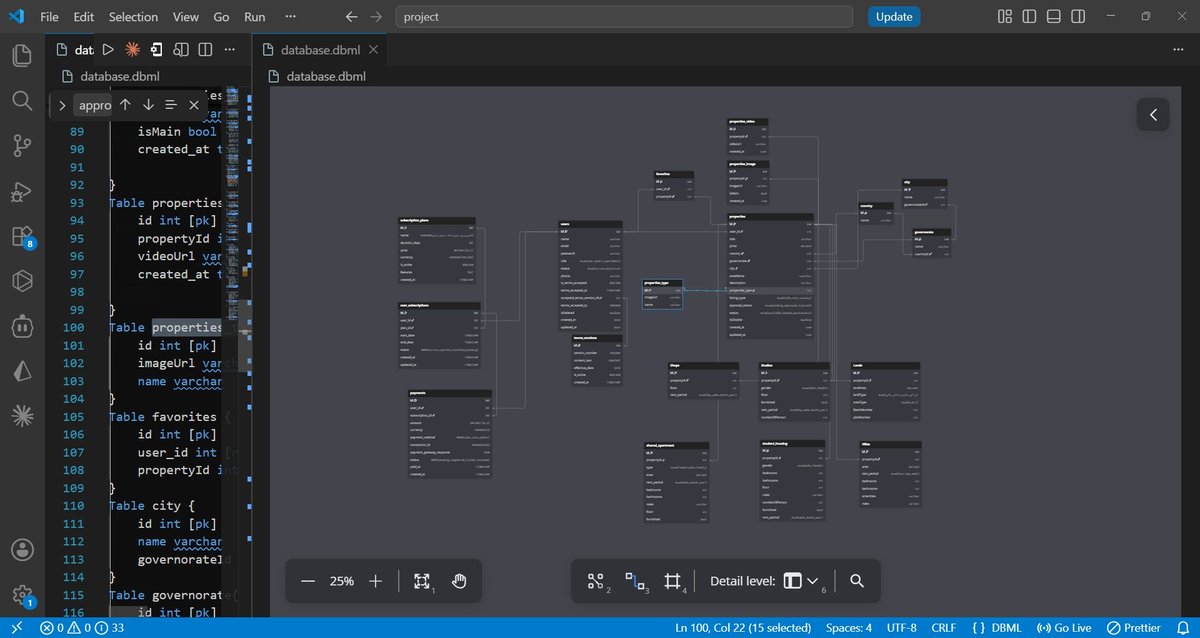Open the Customize Layout icon
This screenshot has height=638, width=1200.
coord(1006,17)
